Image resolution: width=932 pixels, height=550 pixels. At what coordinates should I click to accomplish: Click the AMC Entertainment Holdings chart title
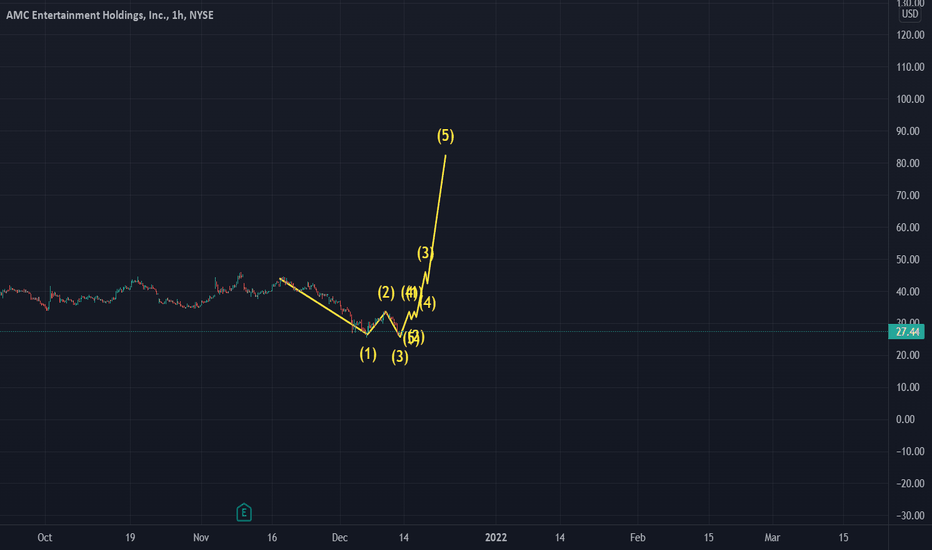click(110, 15)
